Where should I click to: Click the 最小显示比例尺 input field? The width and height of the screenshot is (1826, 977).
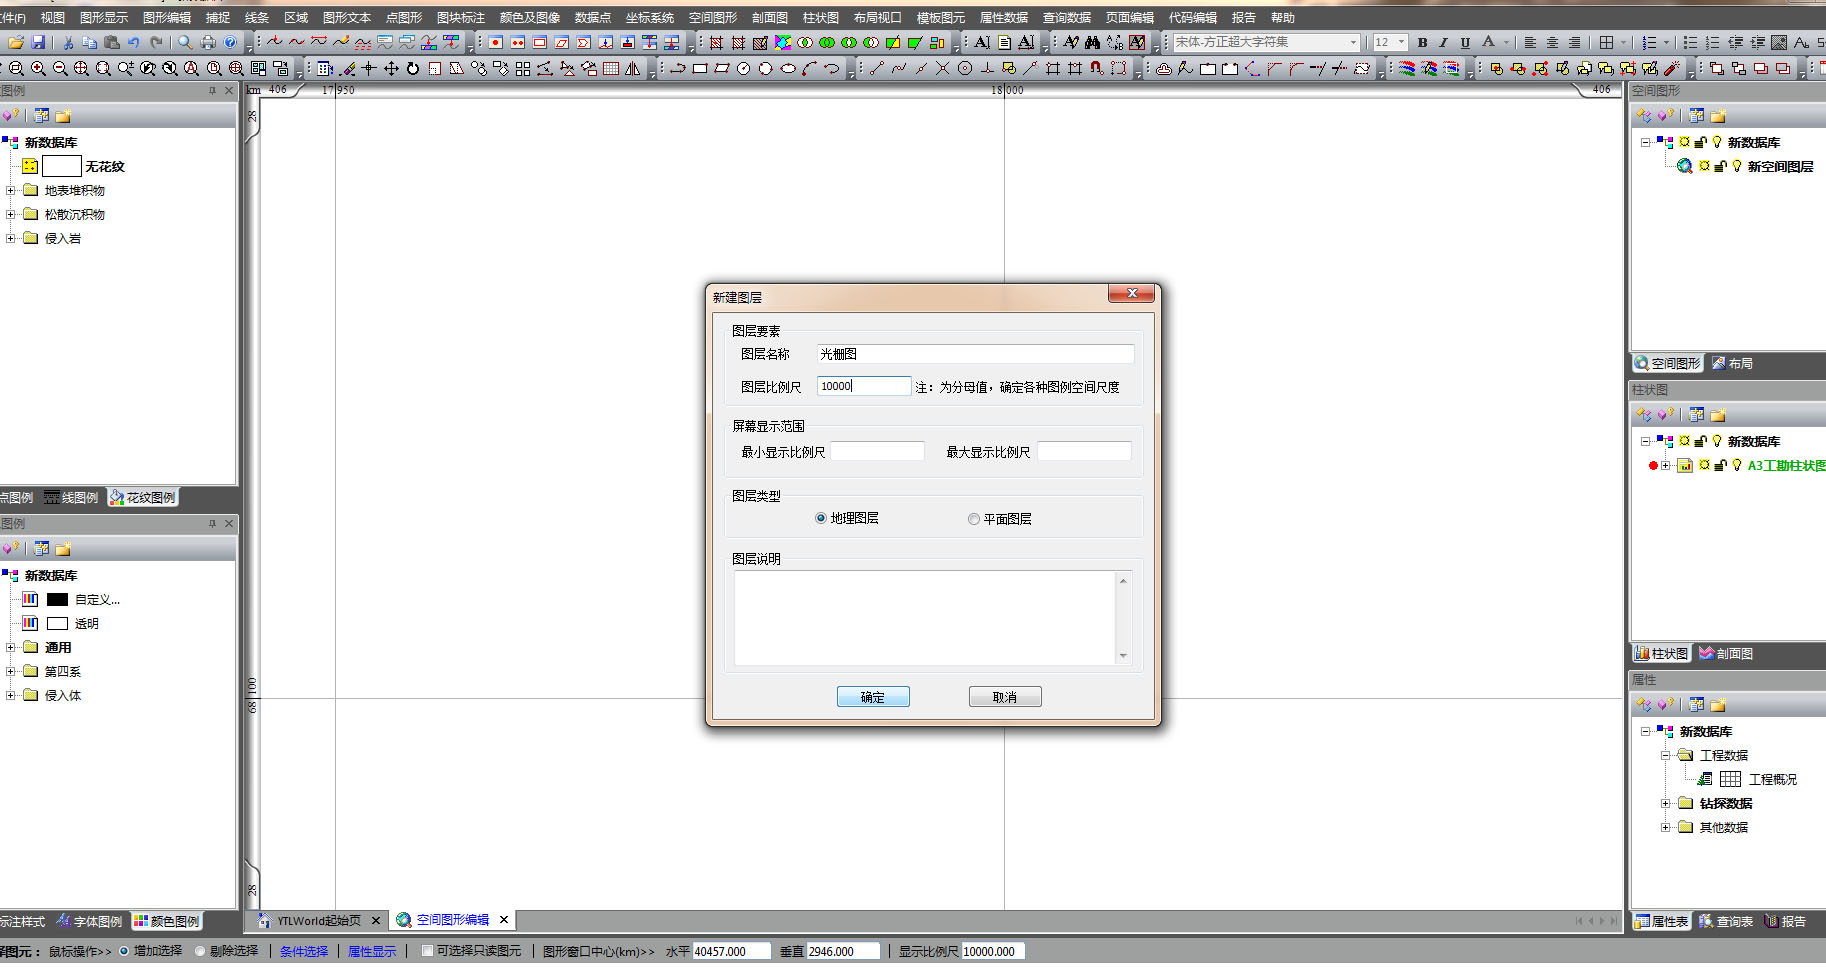(x=878, y=451)
